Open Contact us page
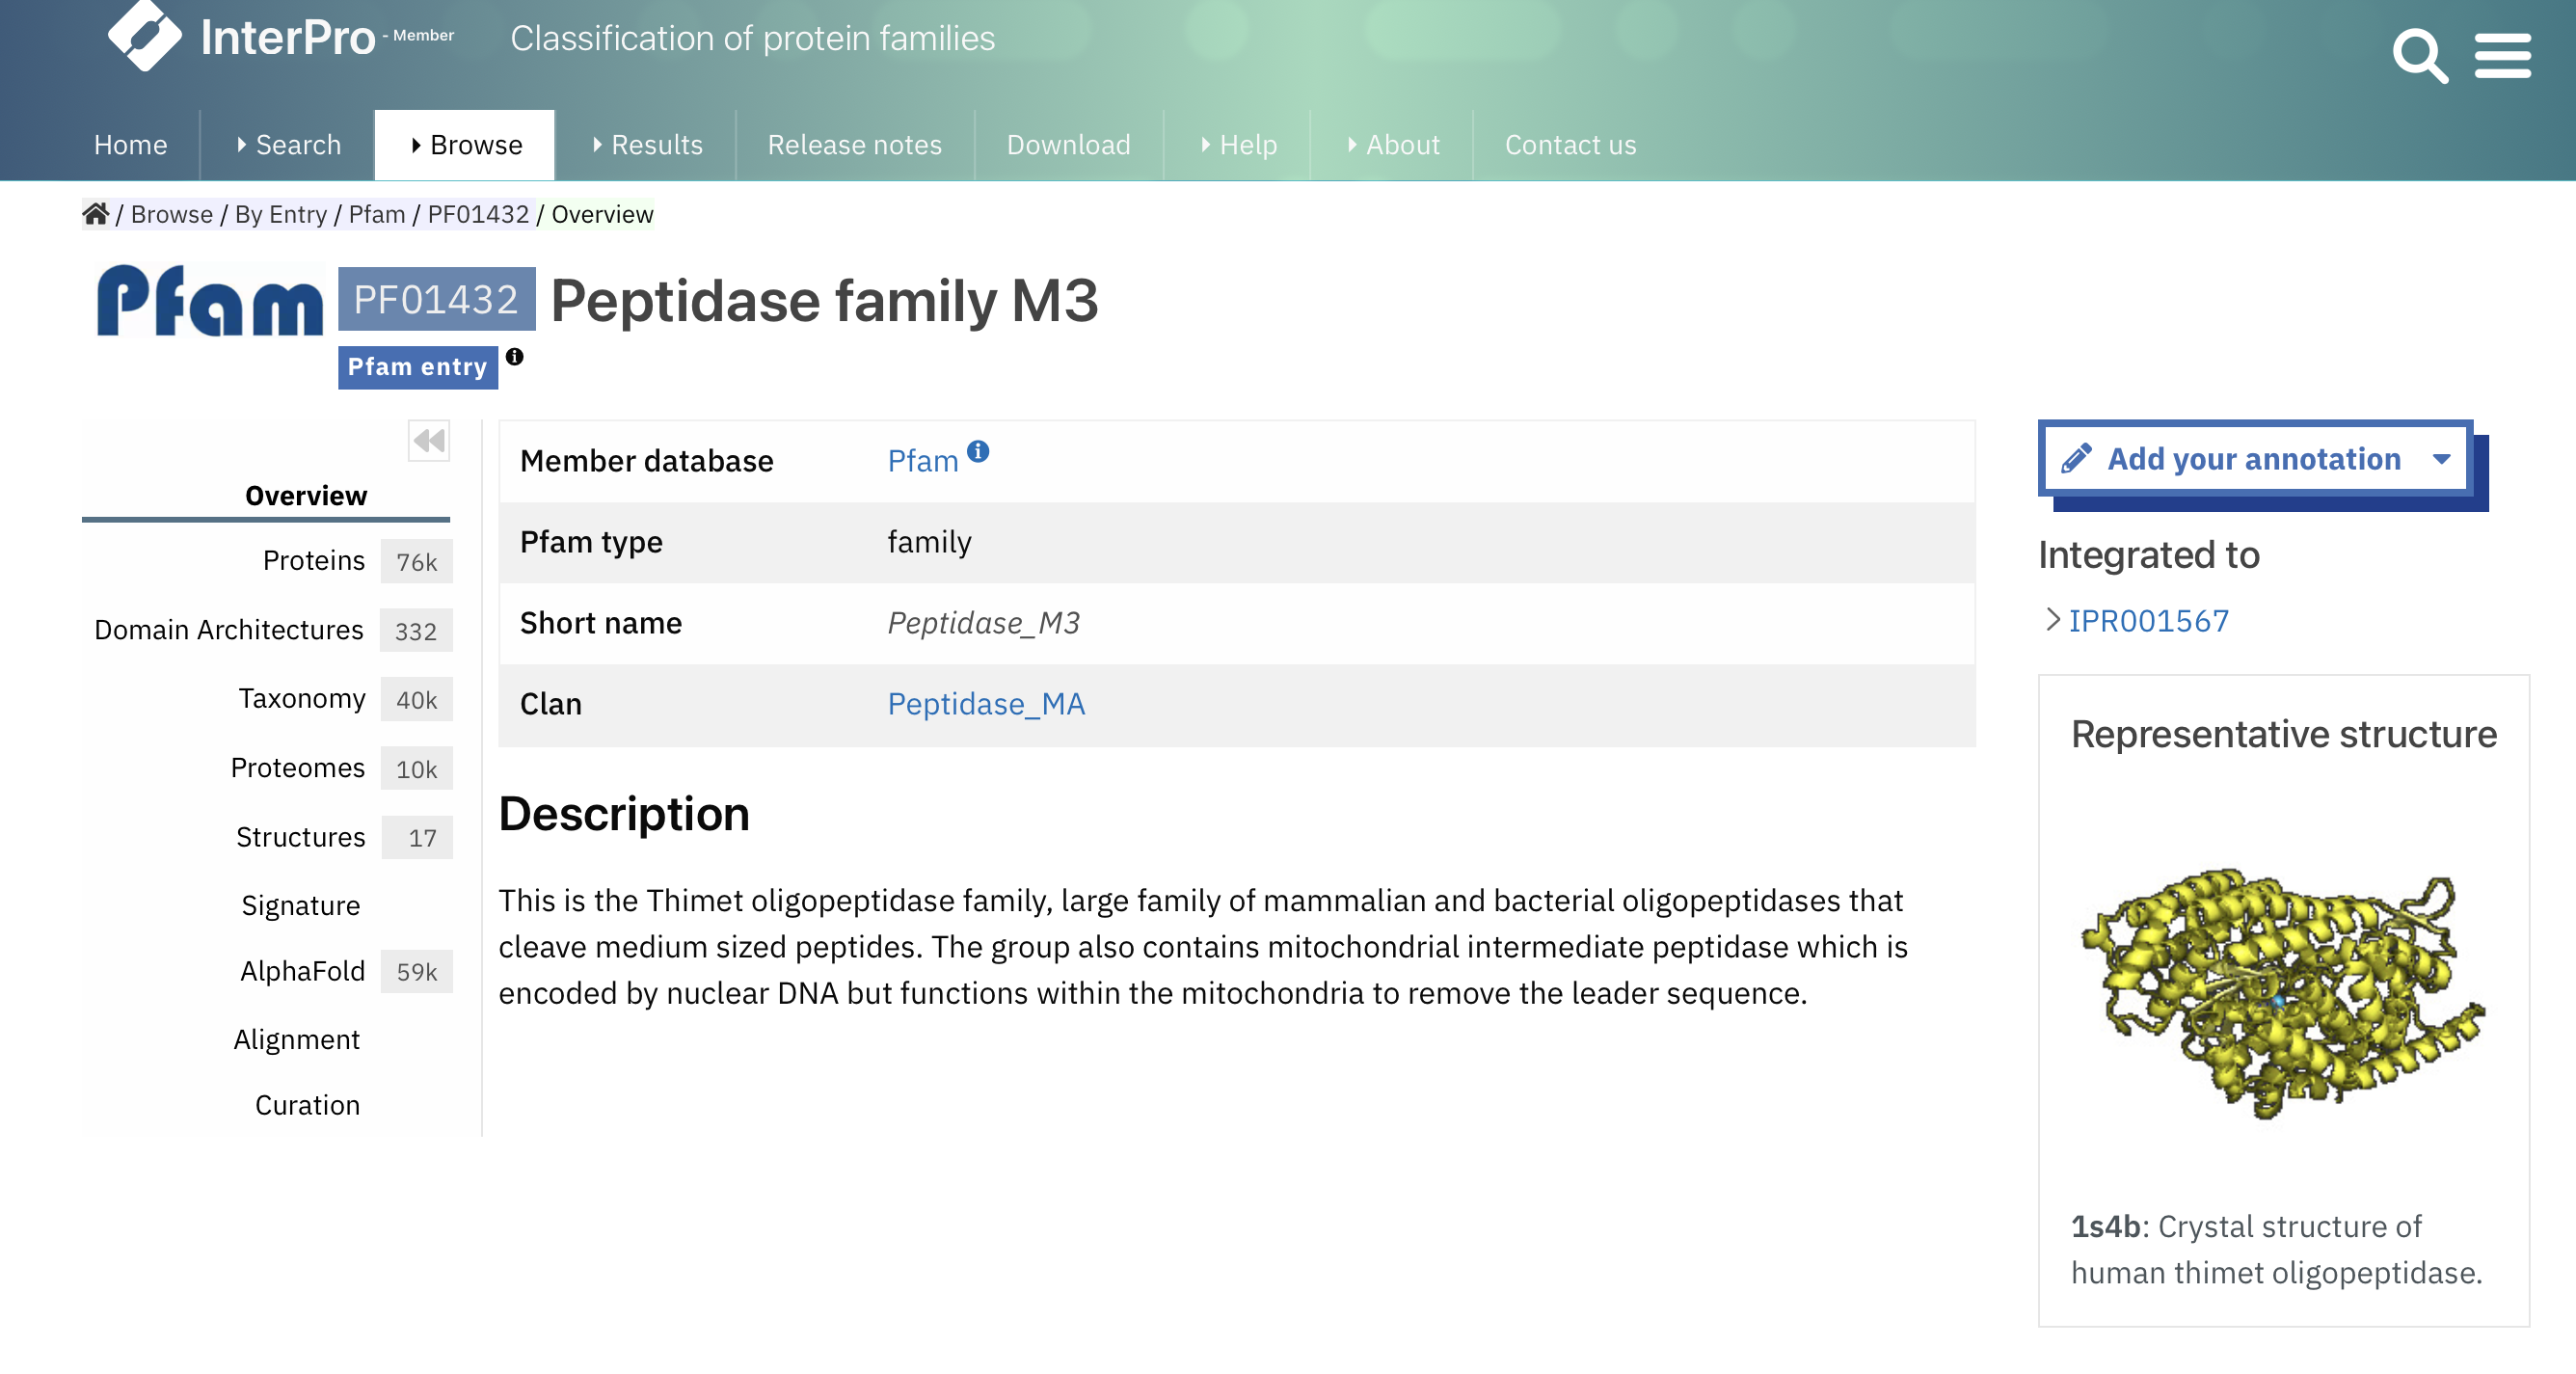 (x=1571, y=145)
